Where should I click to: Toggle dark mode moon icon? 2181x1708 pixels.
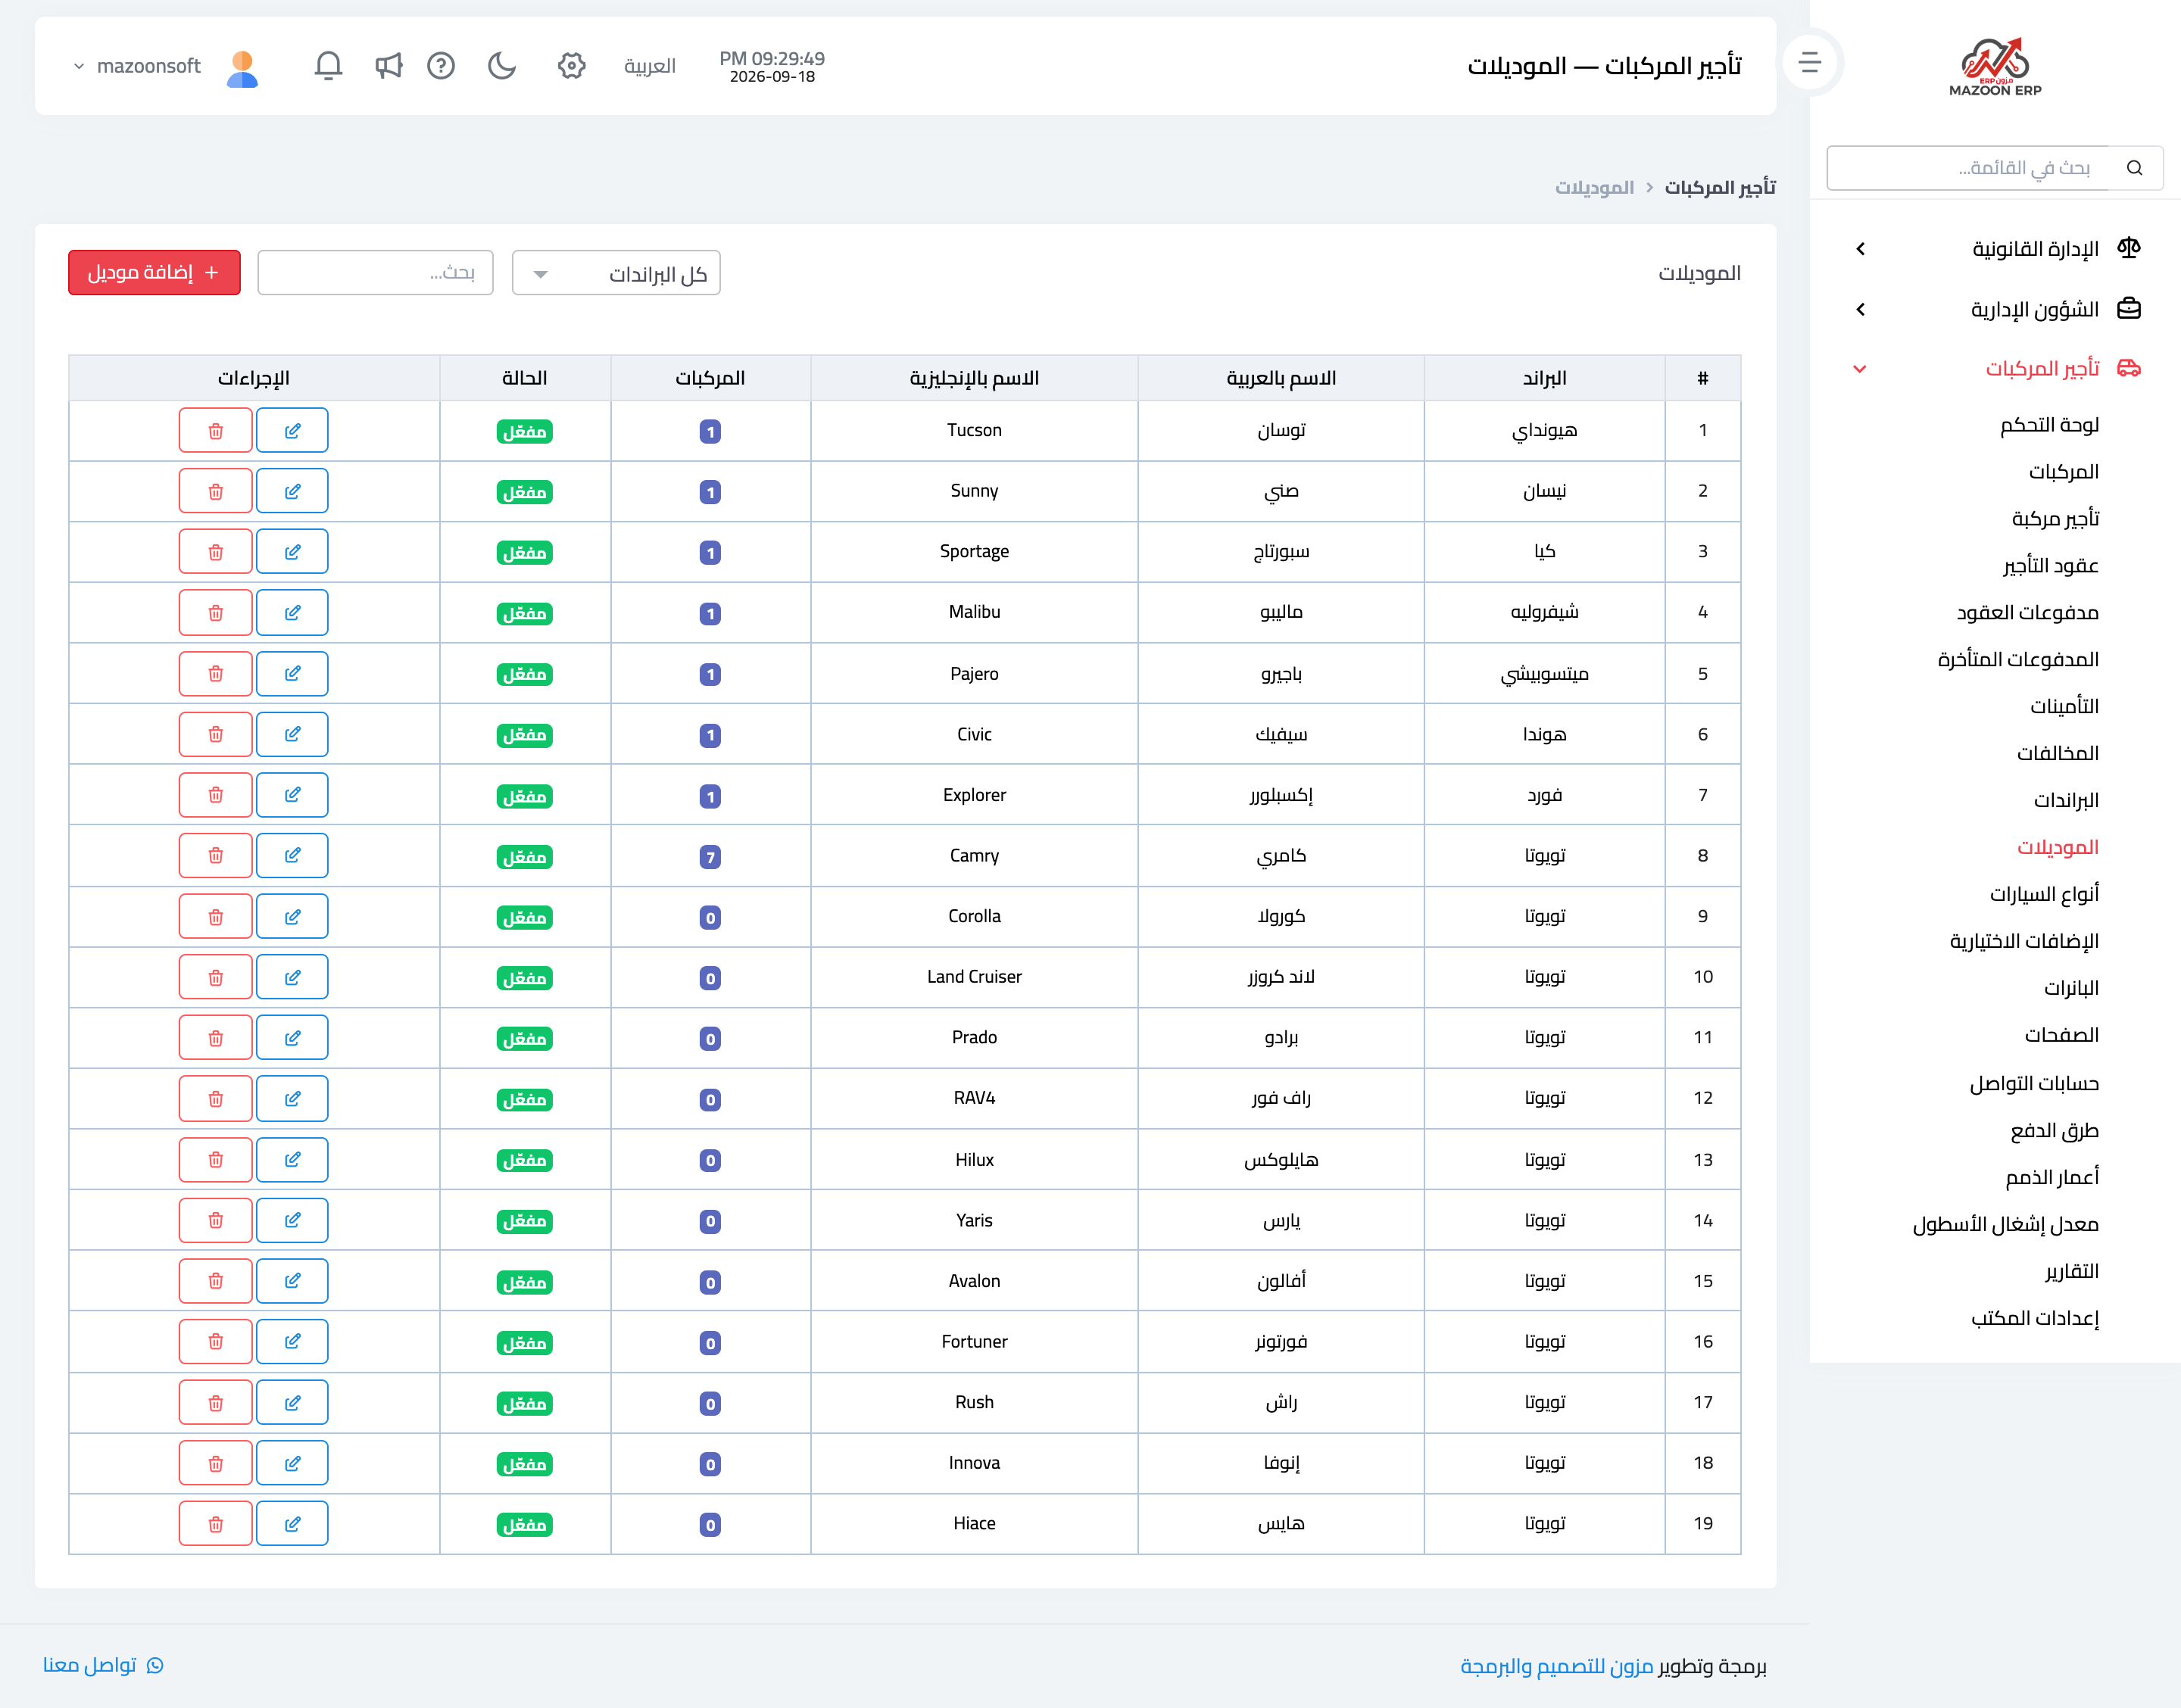coord(501,66)
